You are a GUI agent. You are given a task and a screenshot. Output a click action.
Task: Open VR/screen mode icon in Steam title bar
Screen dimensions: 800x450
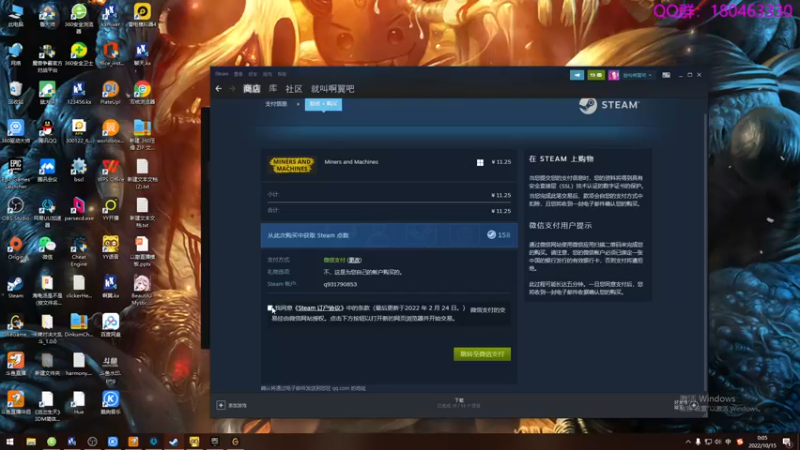coord(666,75)
